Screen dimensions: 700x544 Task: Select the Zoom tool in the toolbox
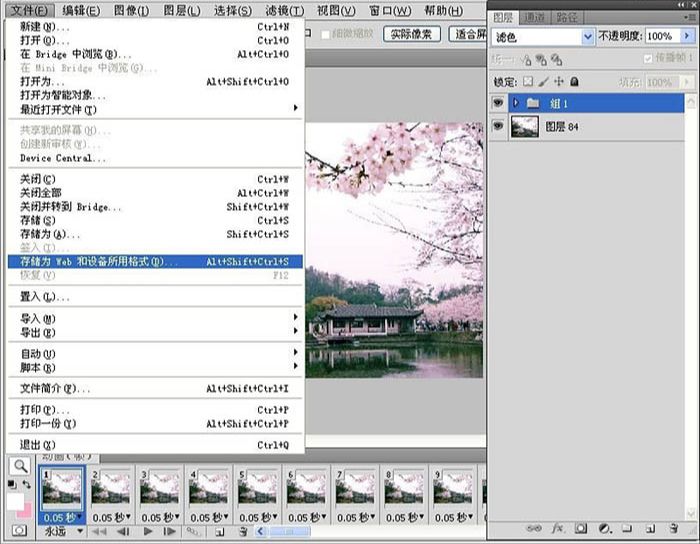[x=21, y=466]
